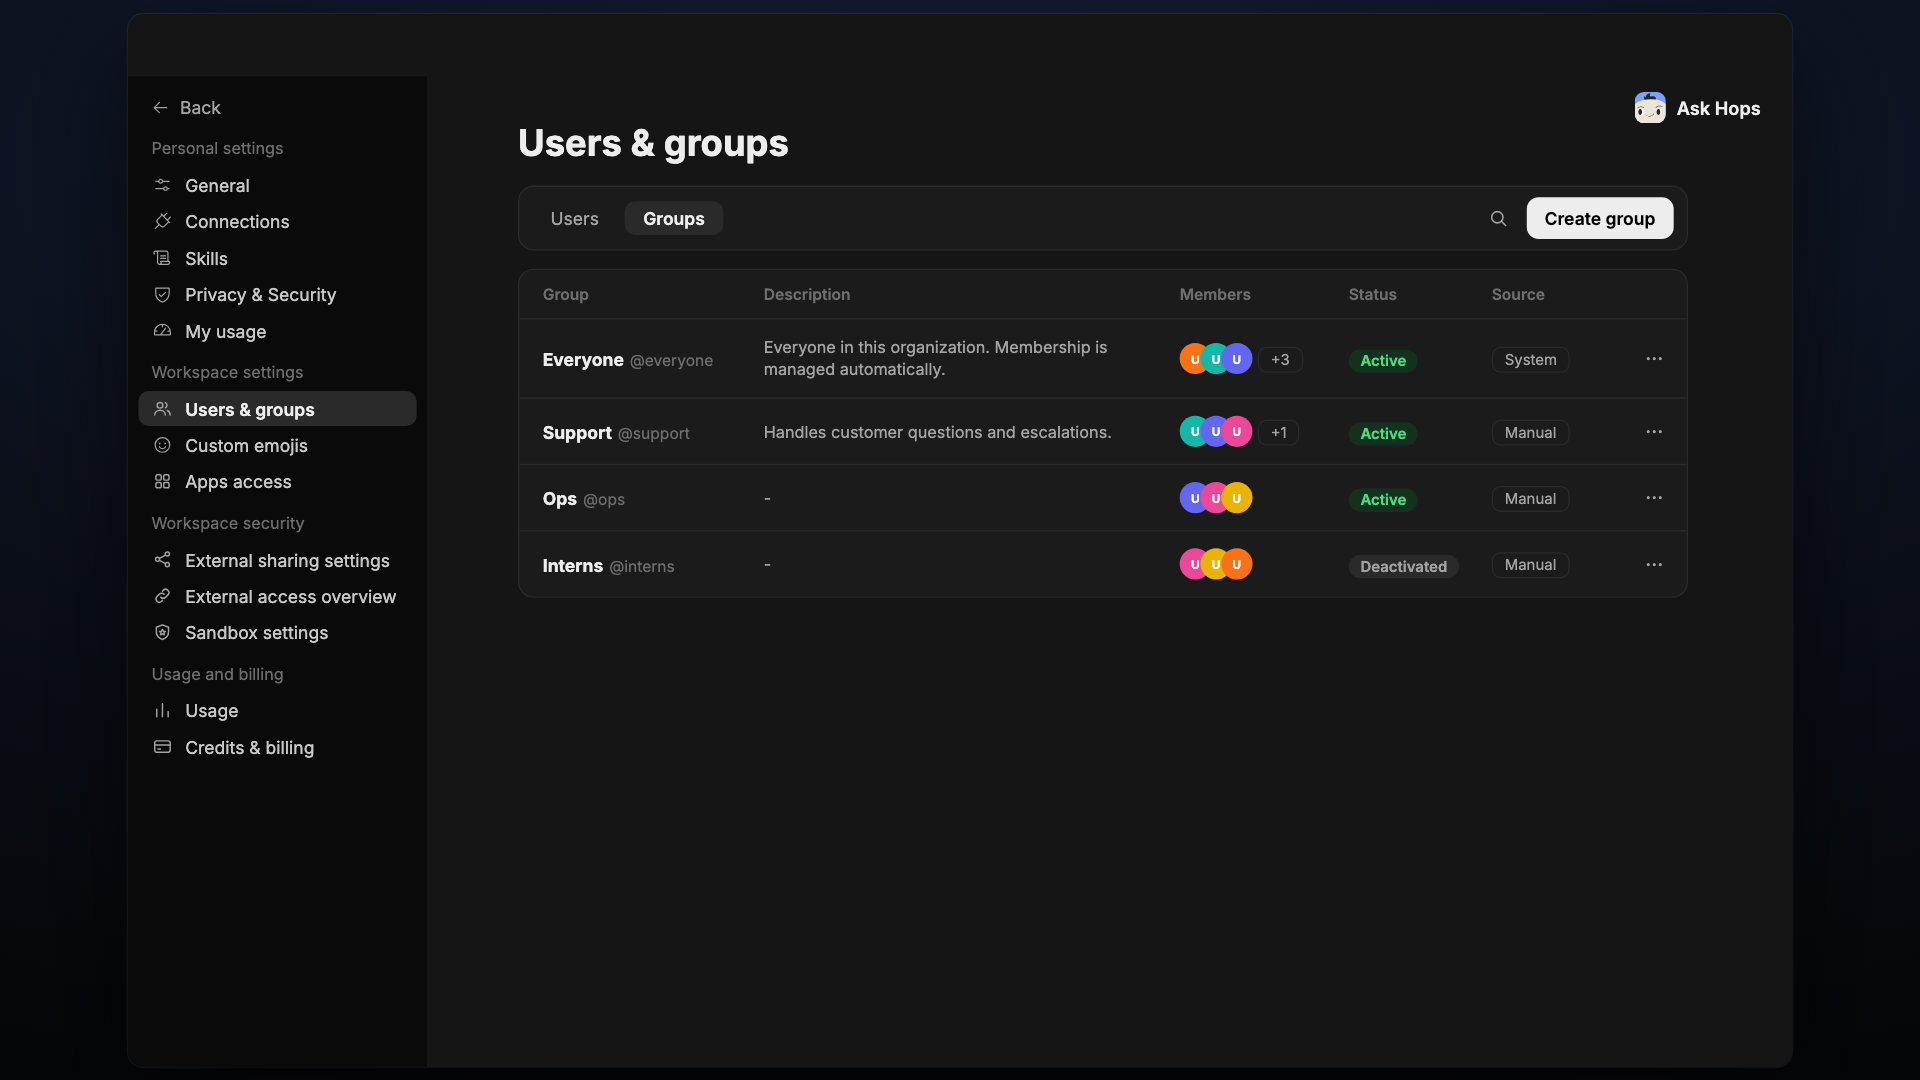This screenshot has width=1920, height=1080.
Task: Click the Members column header
Action: [x=1215, y=294]
